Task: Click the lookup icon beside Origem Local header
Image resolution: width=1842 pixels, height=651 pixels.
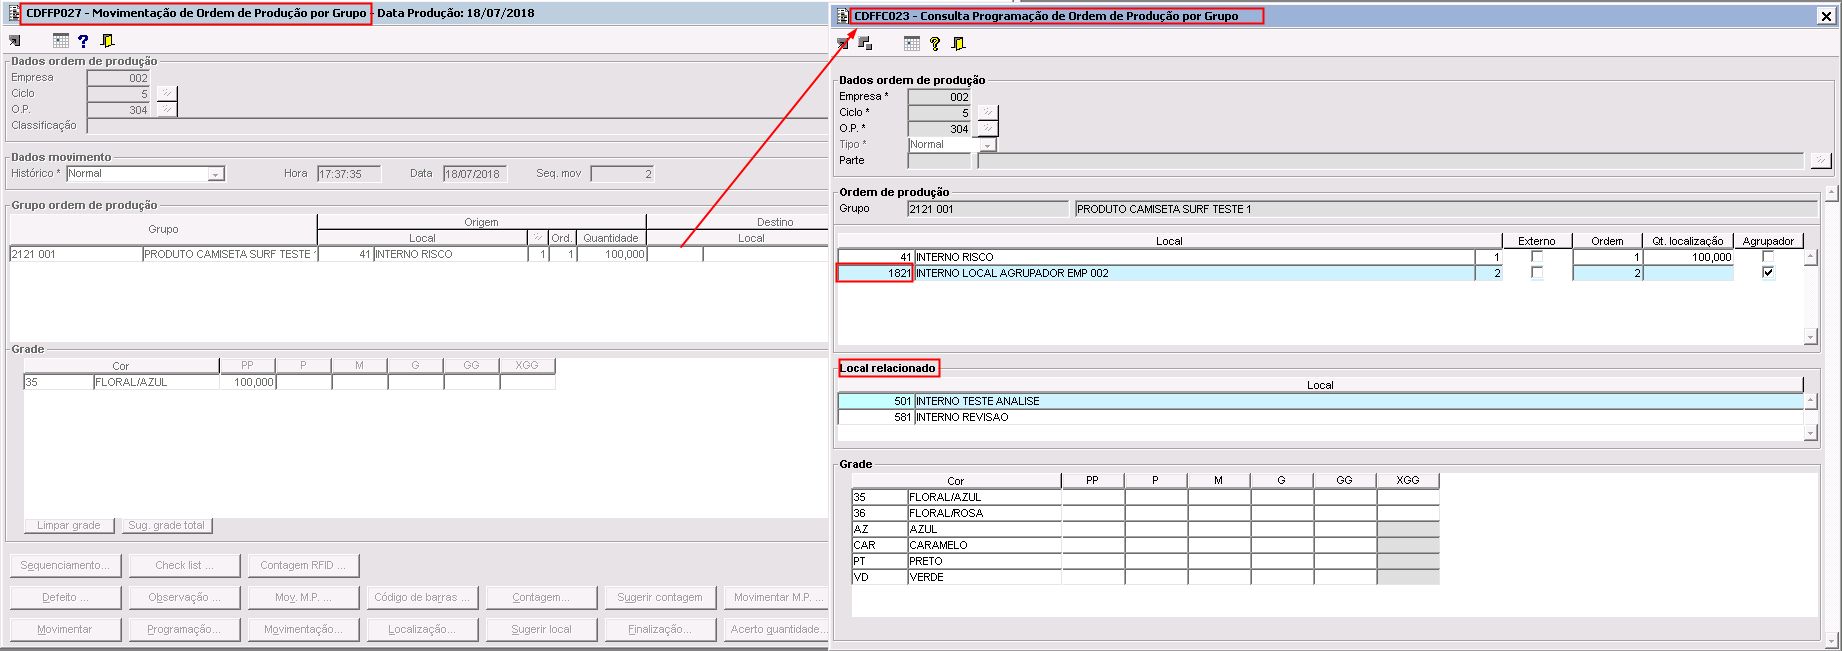Action: (538, 238)
